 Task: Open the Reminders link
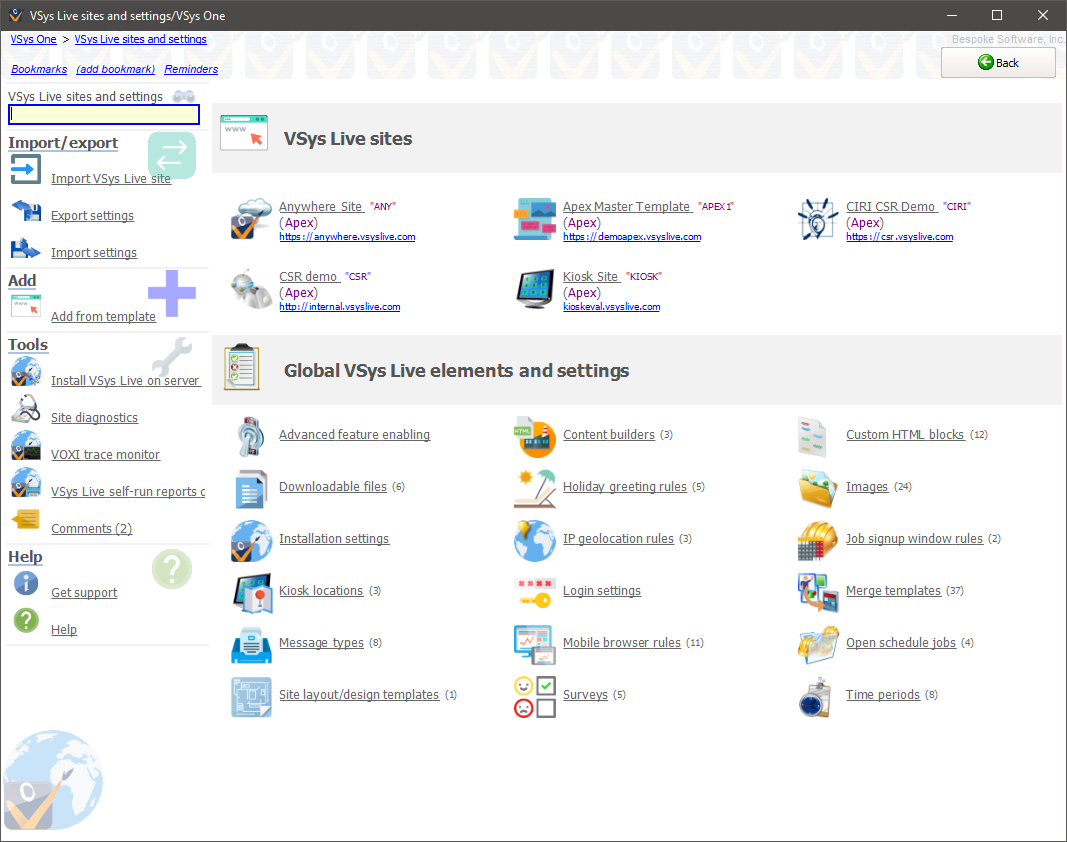click(x=191, y=69)
